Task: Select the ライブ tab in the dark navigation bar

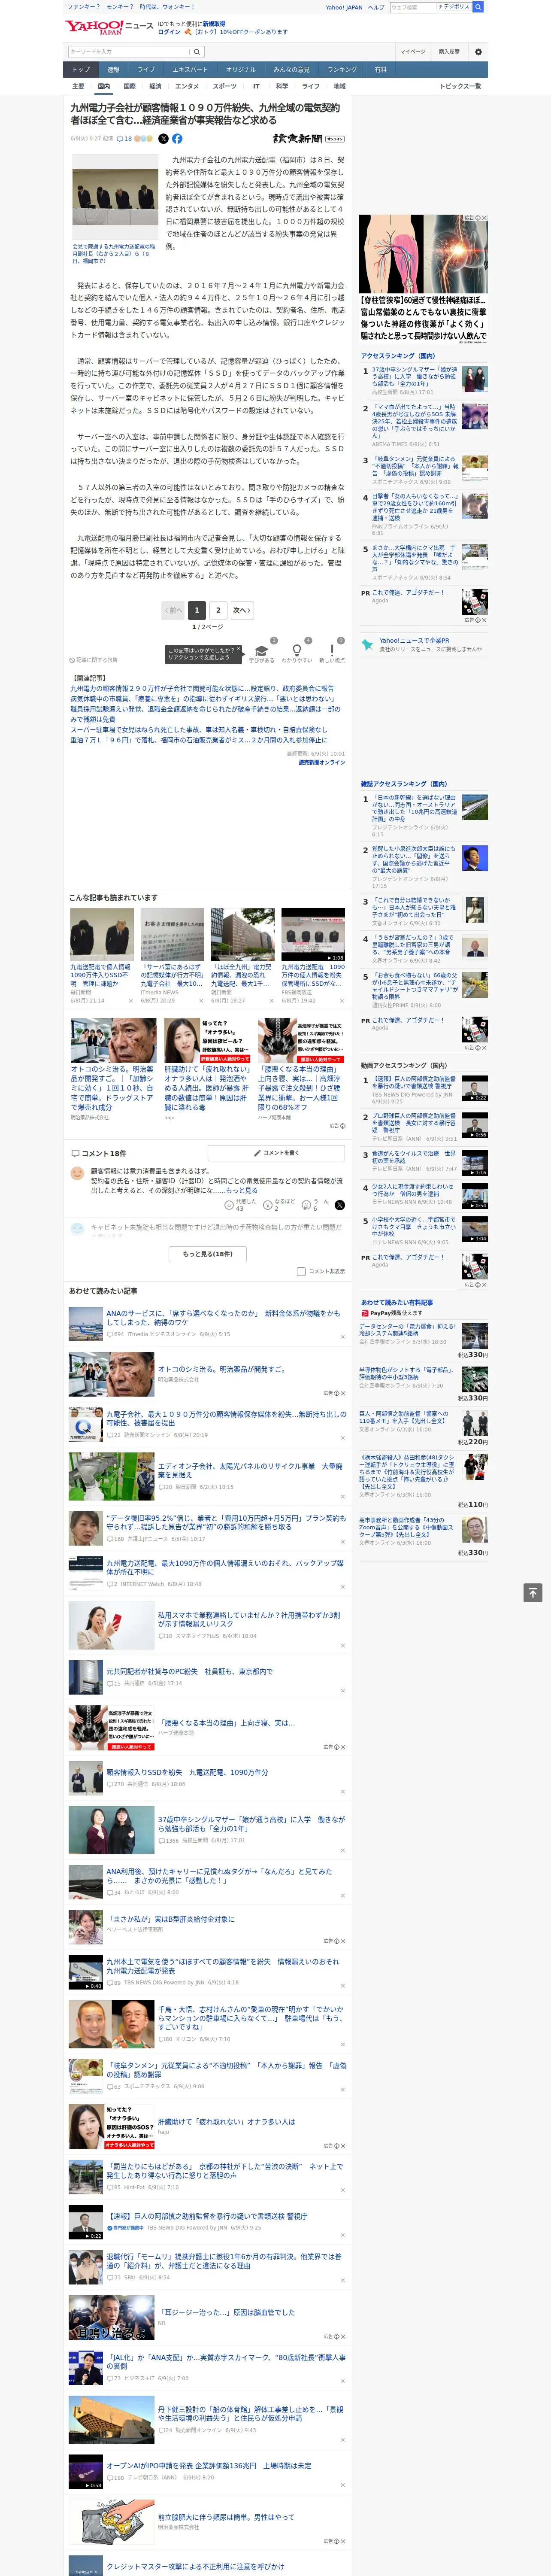Action: click(146, 70)
